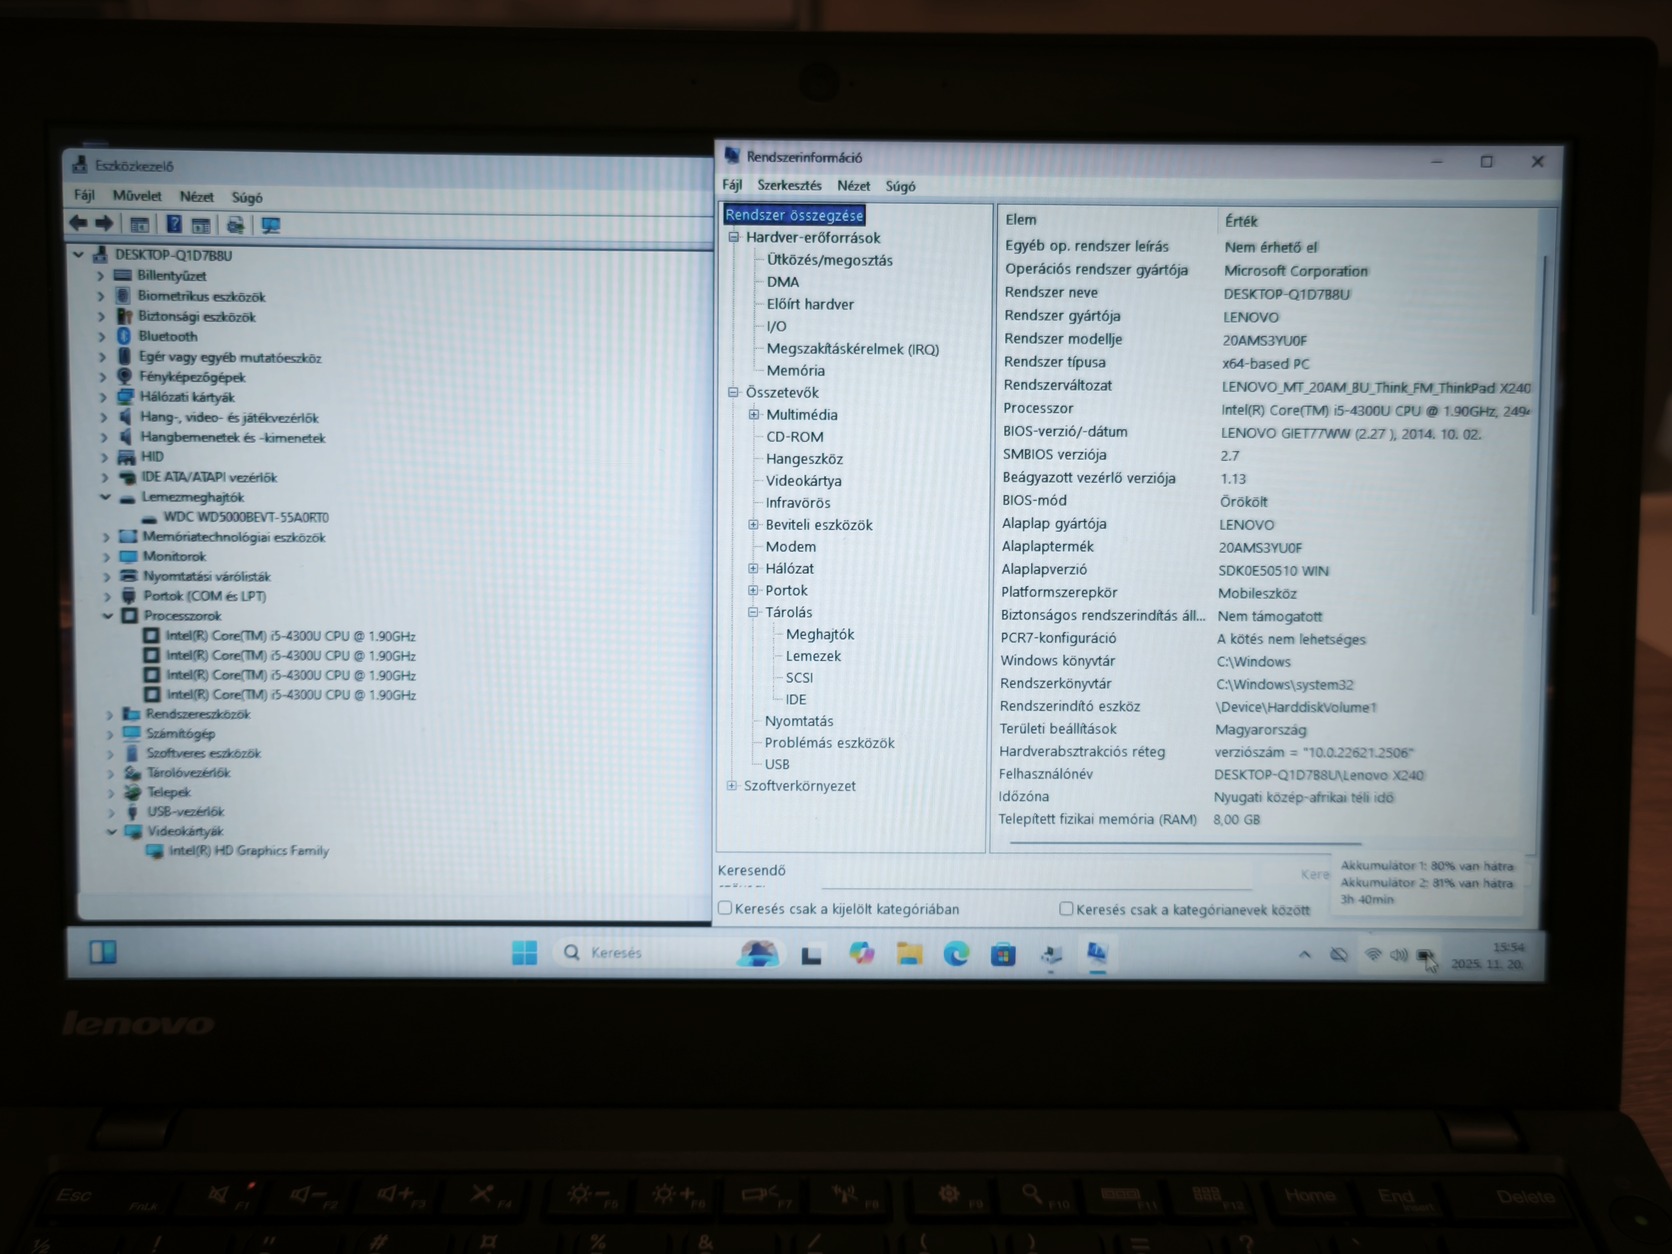
Task: Toggle the console tree icon in Eszközkezelő toolbar
Action: click(140, 225)
